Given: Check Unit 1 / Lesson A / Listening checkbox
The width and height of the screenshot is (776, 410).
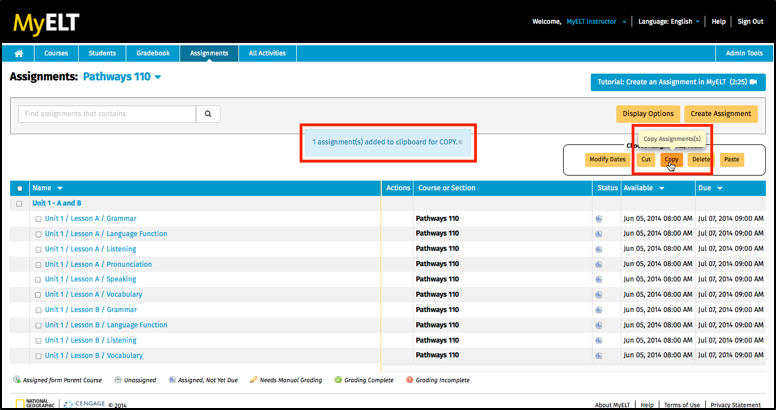Looking at the screenshot, I should [x=38, y=250].
